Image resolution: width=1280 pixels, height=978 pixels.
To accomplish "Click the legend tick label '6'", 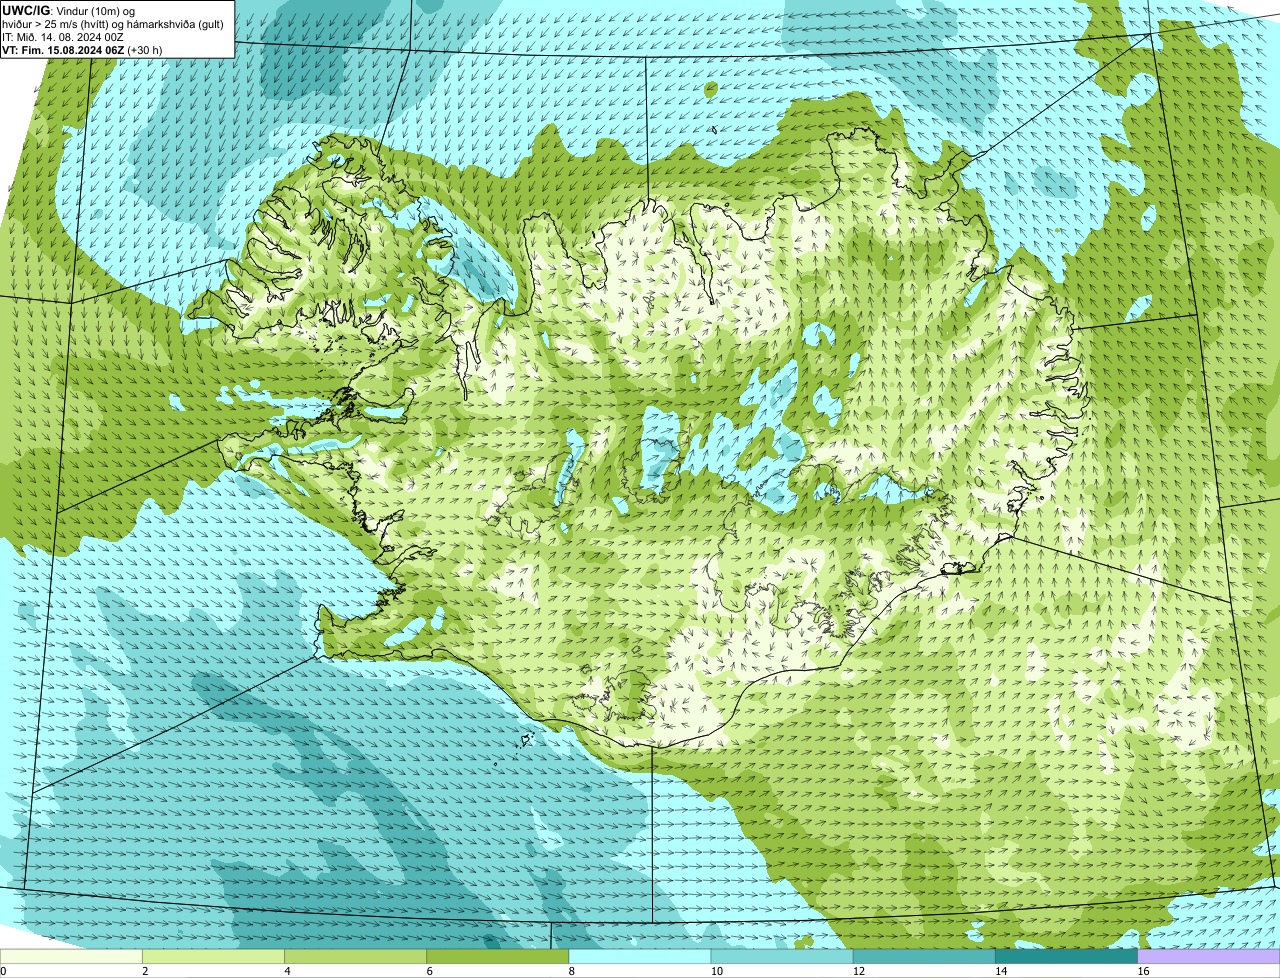I will 430,971.
